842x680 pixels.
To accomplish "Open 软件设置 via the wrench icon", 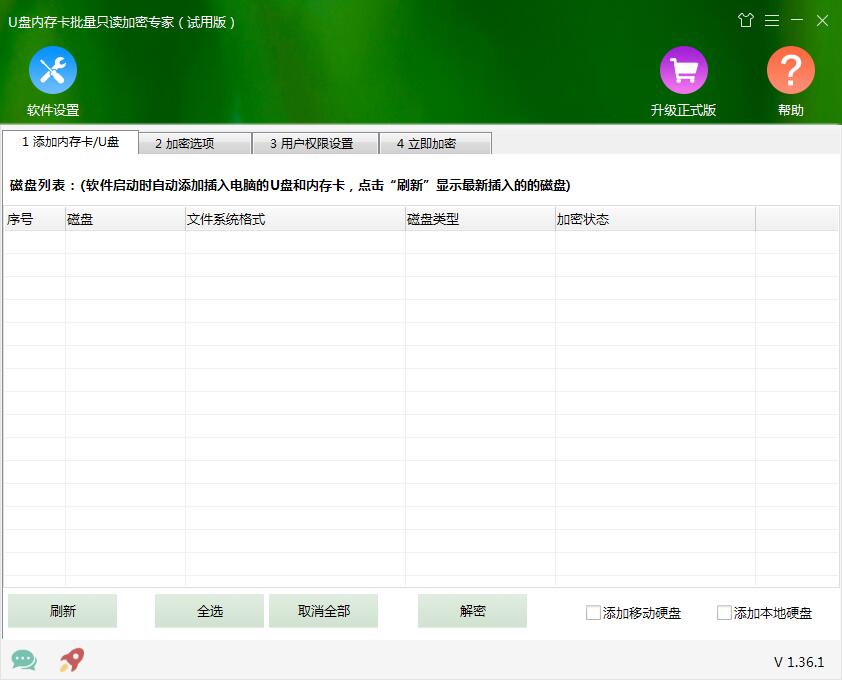I will point(52,70).
